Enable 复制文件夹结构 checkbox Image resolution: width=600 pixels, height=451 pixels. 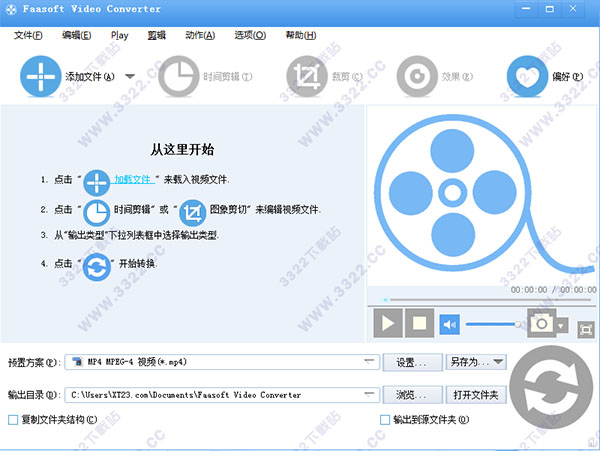point(13,420)
